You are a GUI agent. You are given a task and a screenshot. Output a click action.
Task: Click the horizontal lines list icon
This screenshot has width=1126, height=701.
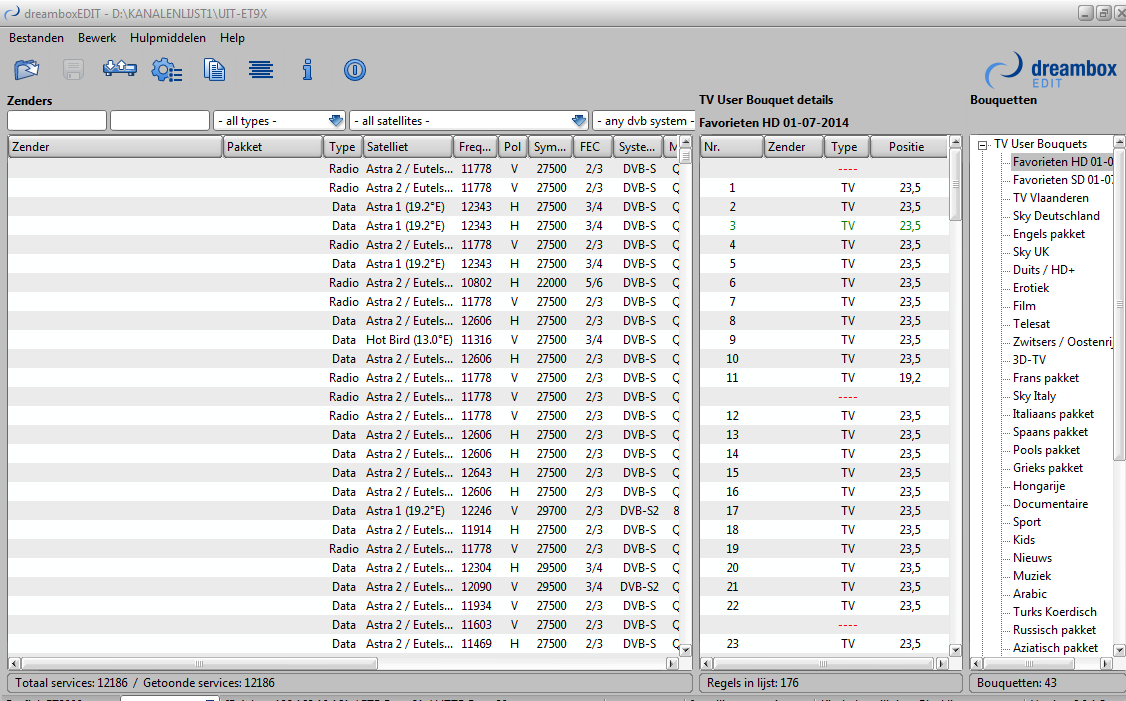coord(261,70)
